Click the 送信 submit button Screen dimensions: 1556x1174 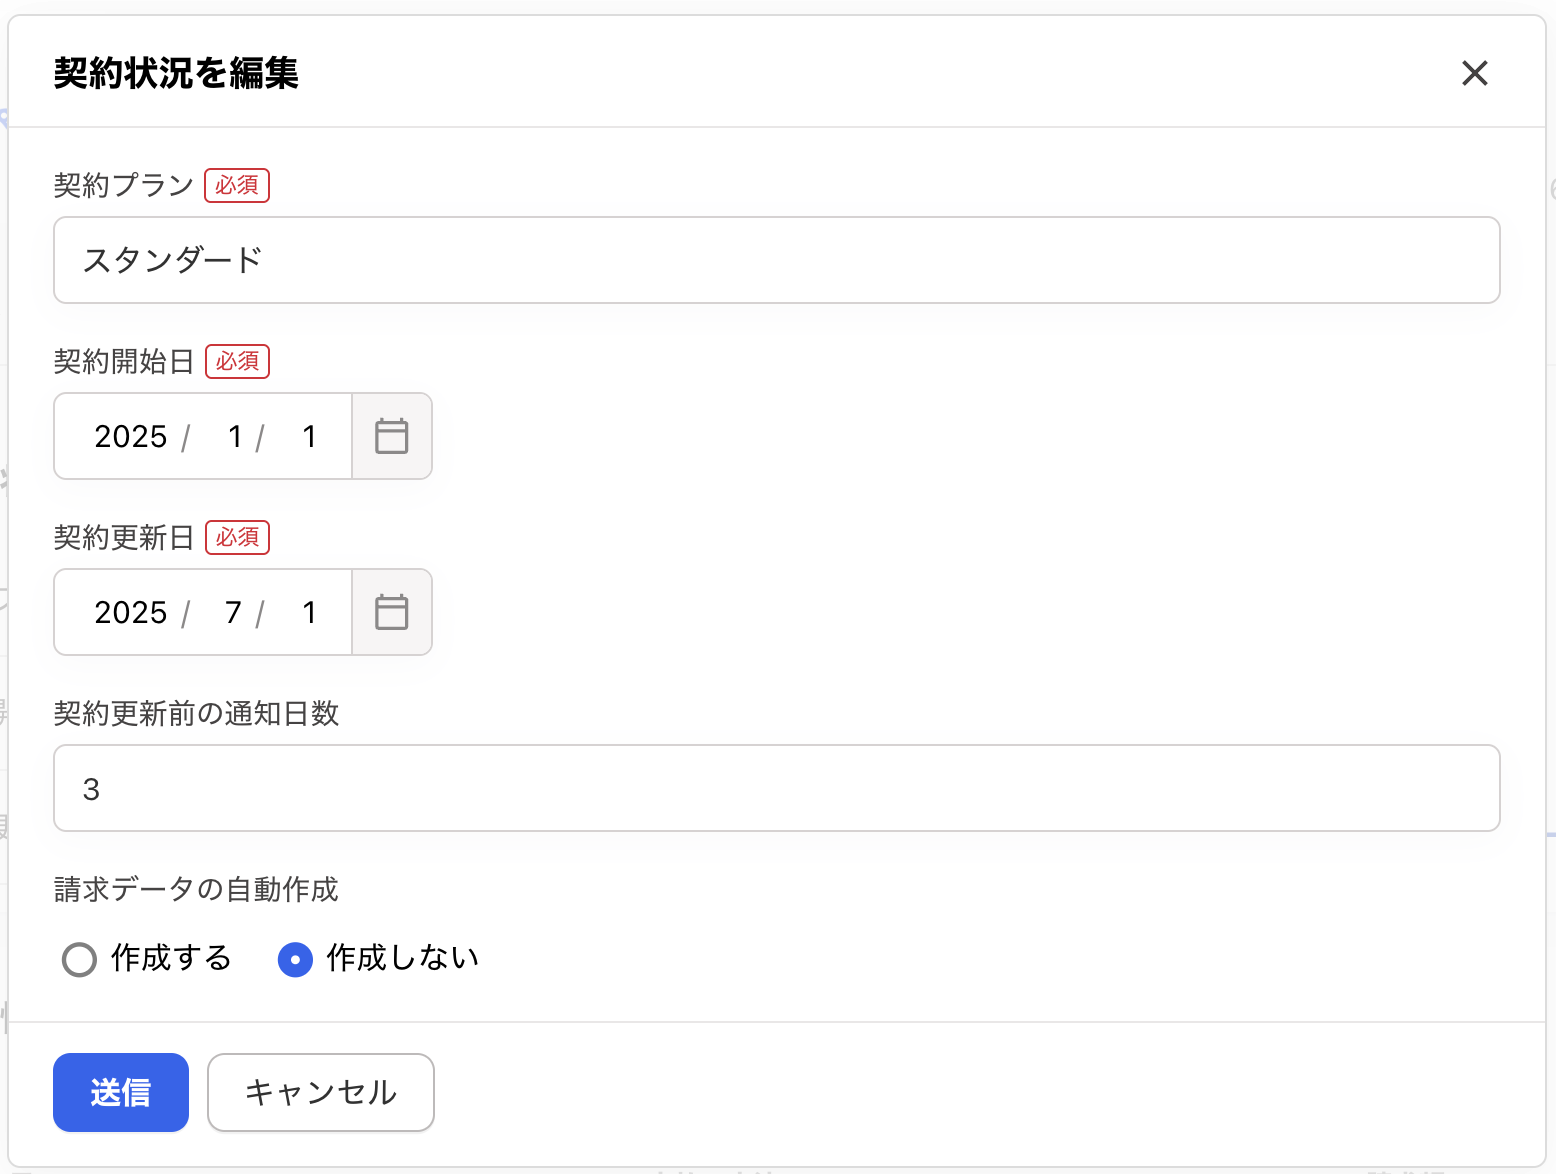[121, 1092]
